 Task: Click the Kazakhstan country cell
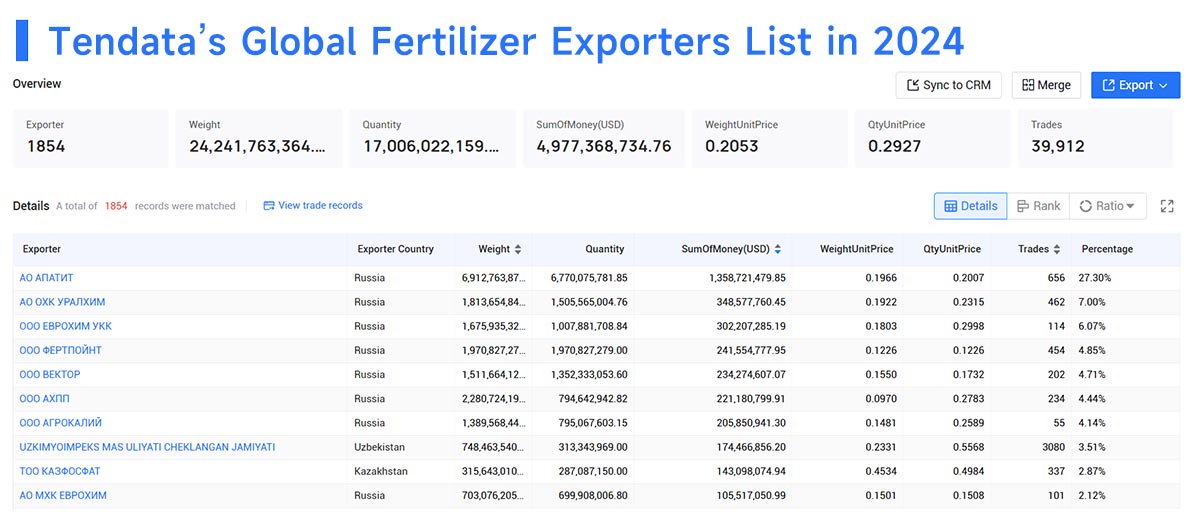coord(381,471)
